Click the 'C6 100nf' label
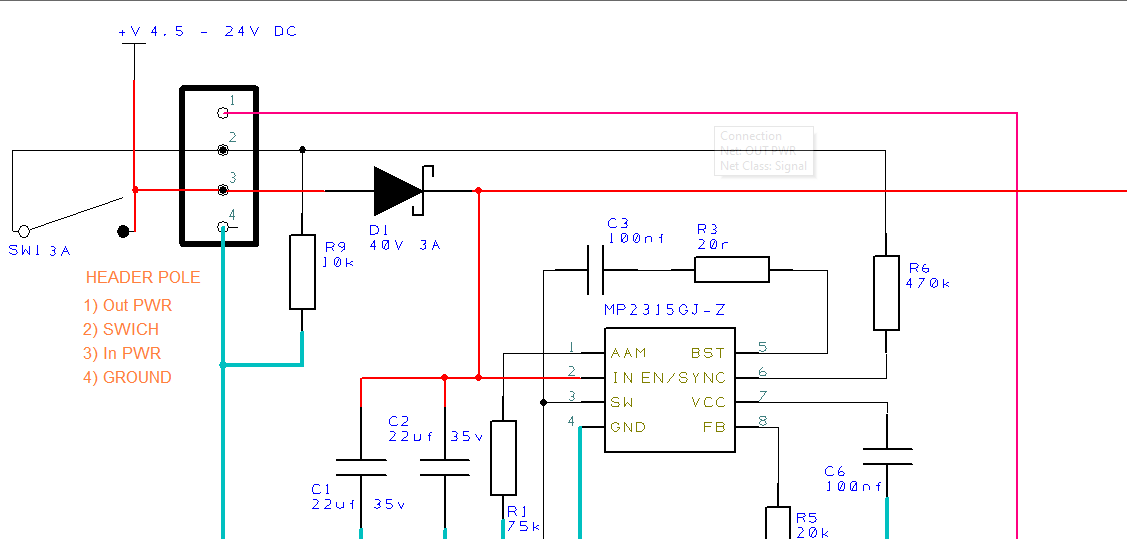The height and width of the screenshot is (539, 1127). click(x=852, y=479)
